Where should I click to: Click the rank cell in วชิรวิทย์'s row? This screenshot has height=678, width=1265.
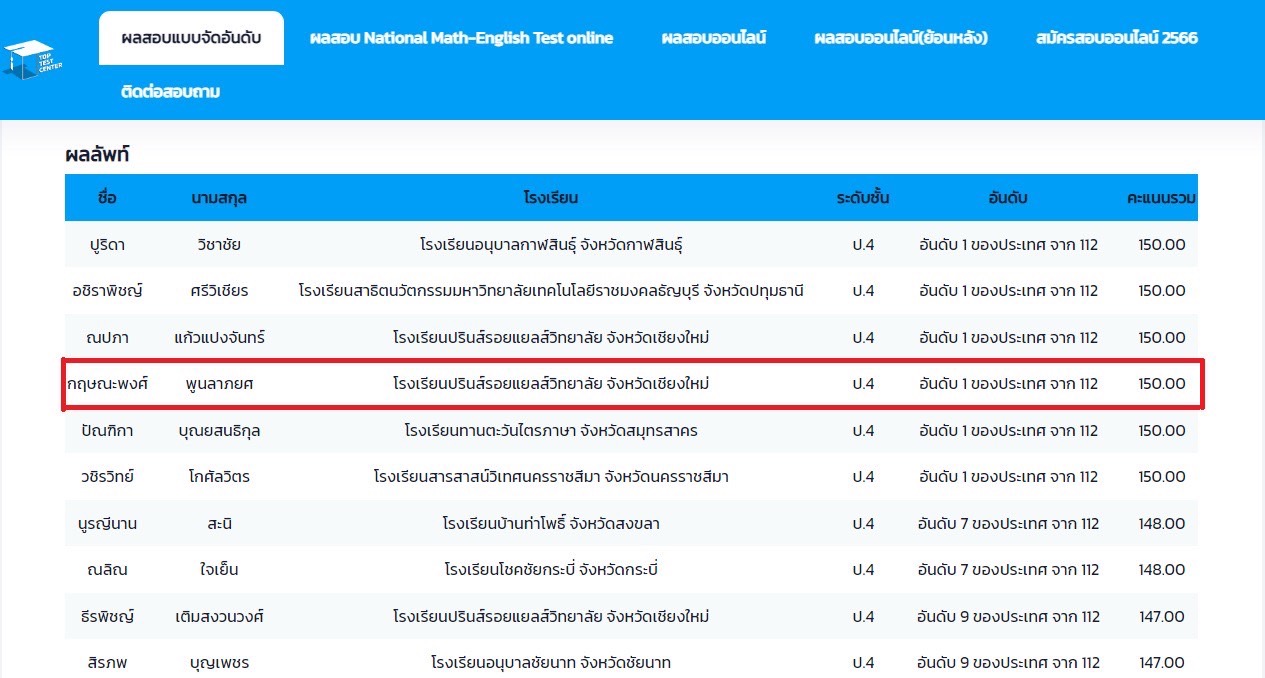click(x=1008, y=476)
